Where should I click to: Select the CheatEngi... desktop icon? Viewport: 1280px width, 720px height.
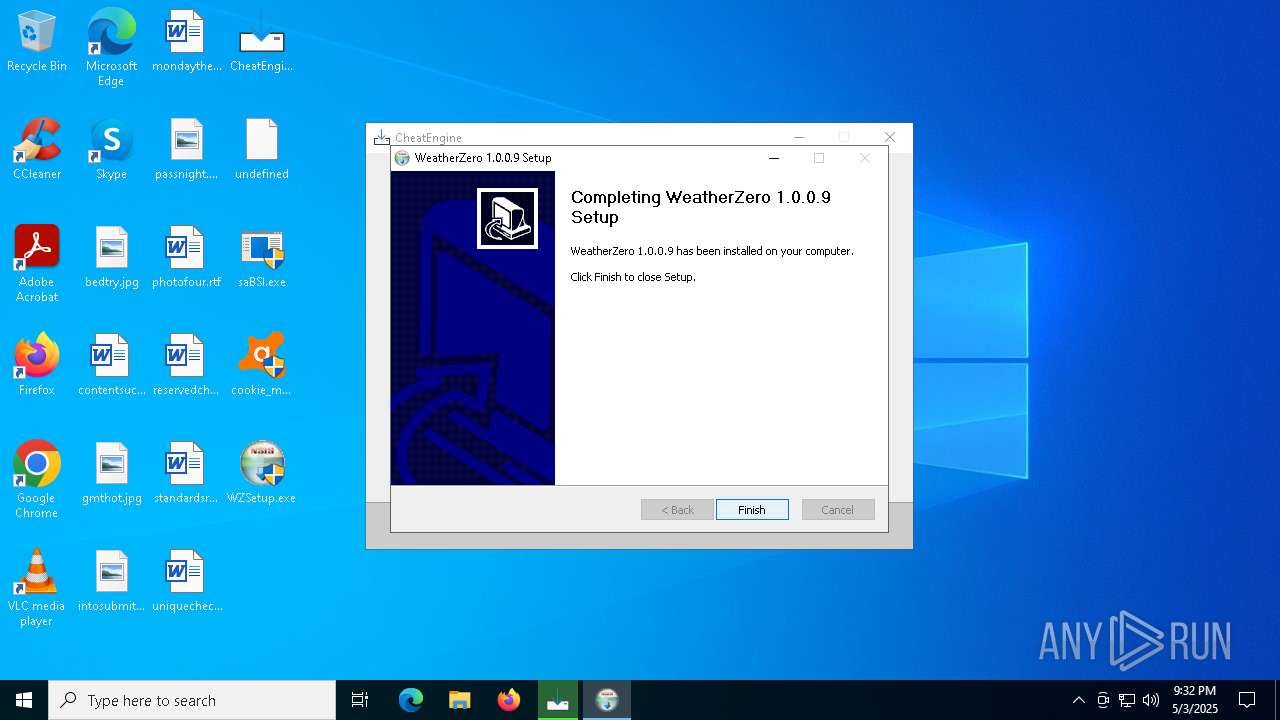tap(262, 42)
